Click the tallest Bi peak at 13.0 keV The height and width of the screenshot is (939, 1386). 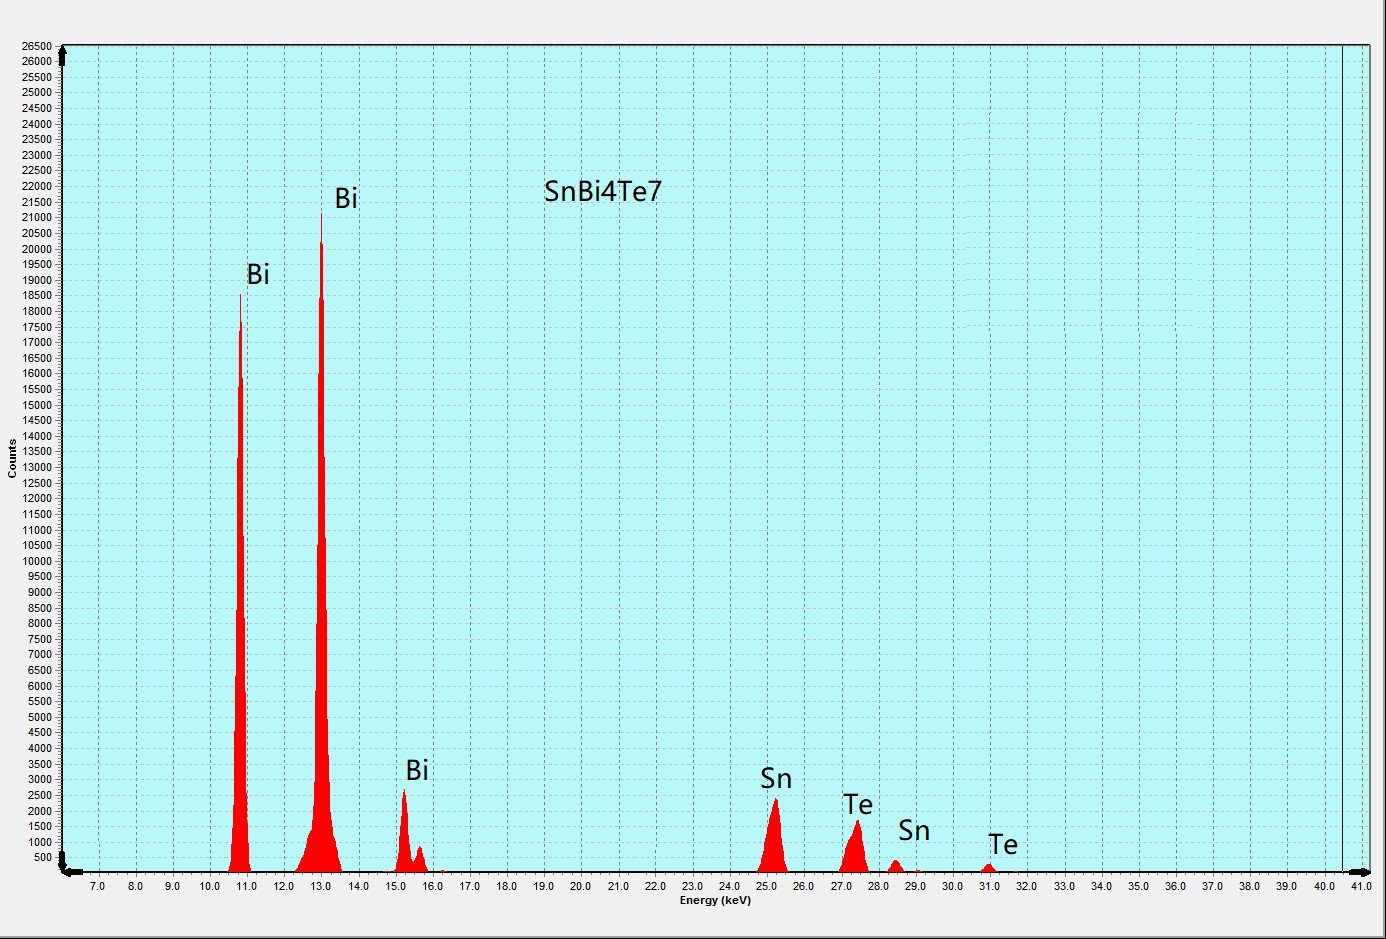pyautogui.click(x=321, y=540)
